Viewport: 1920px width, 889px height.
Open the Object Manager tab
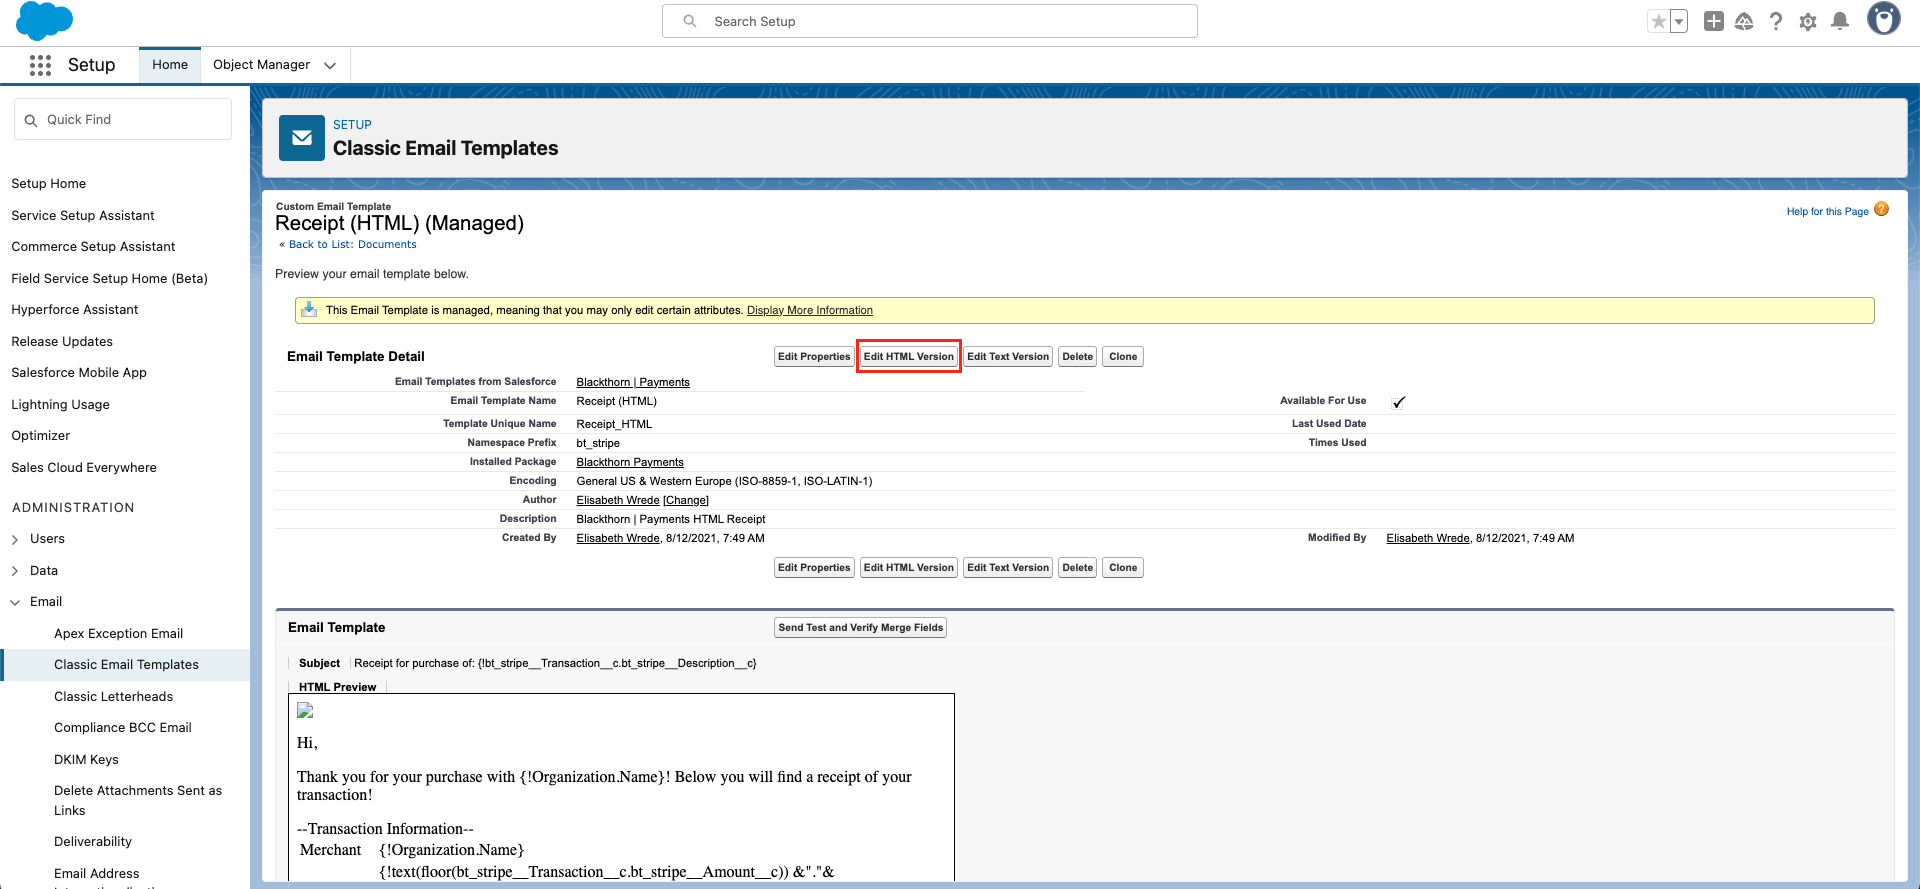[x=261, y=65]
